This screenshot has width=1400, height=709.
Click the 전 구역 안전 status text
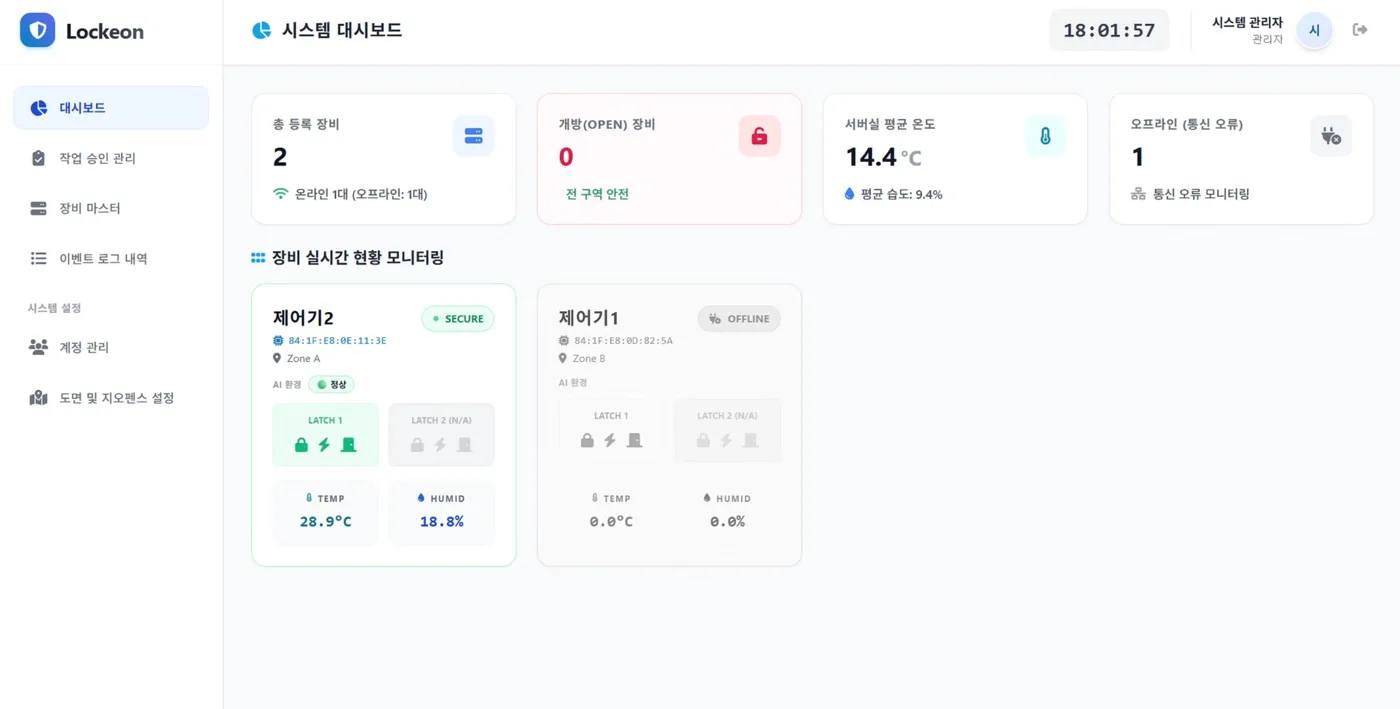597,194
